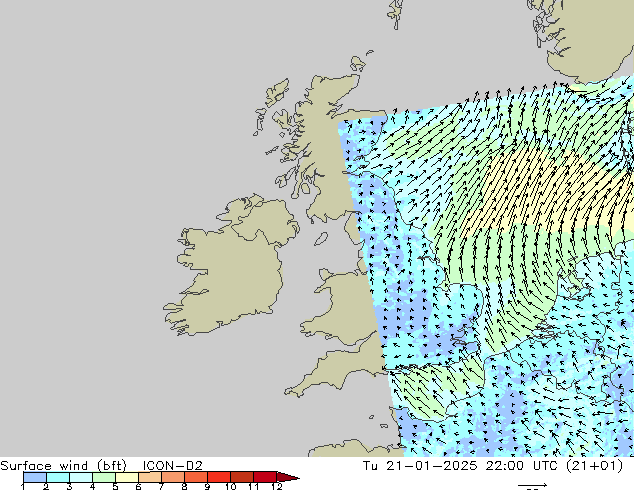Click the crimson 11–12 bft legend swatch

coord(265,477)
